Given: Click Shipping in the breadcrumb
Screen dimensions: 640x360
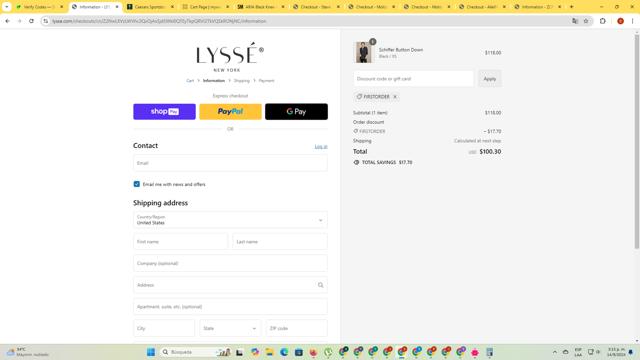Looking at the screenshot, I should point(242,81).
